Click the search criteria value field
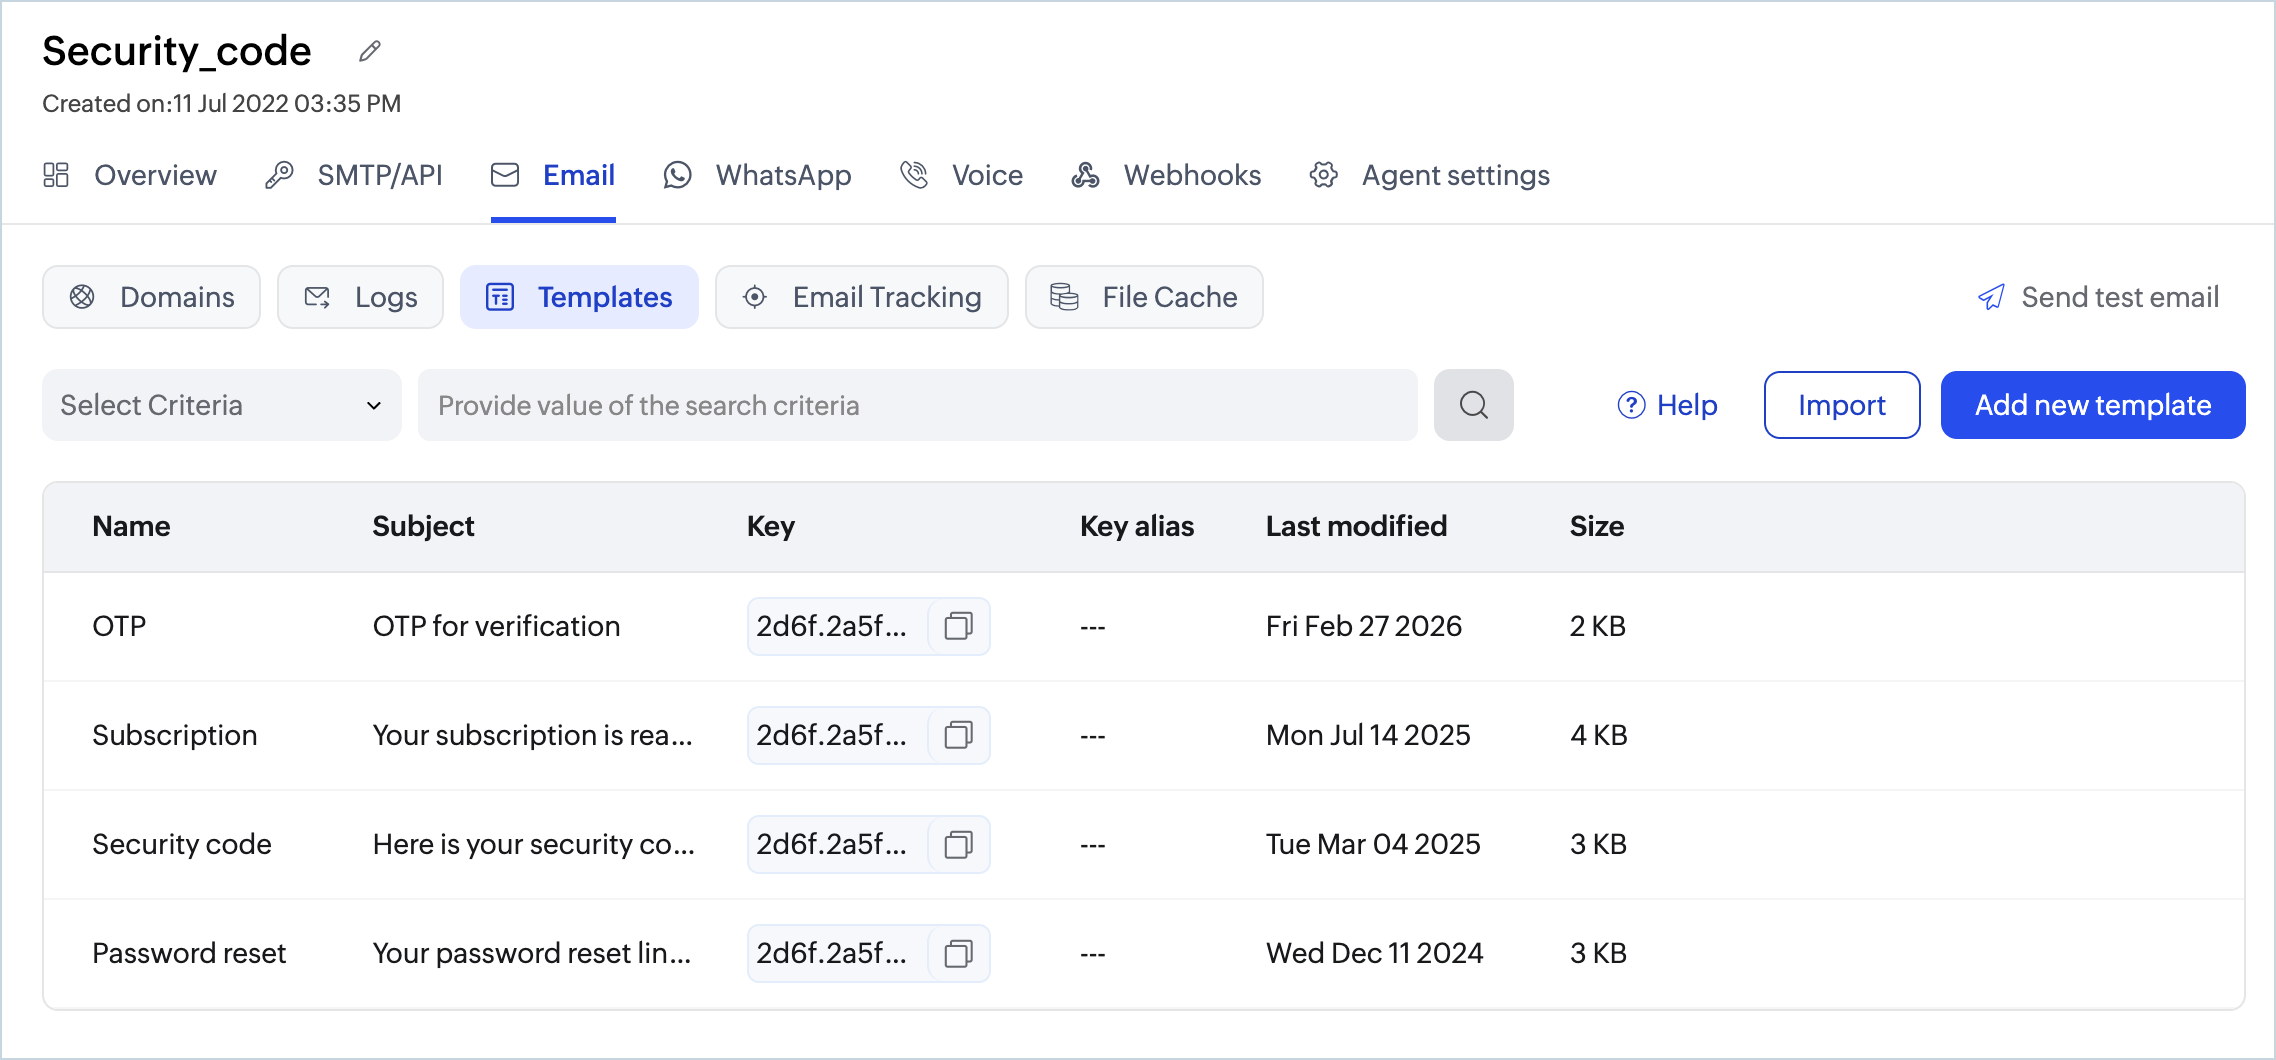Image resolution: width=2276 pixels, height=1060 pixels. click(917, 405)
